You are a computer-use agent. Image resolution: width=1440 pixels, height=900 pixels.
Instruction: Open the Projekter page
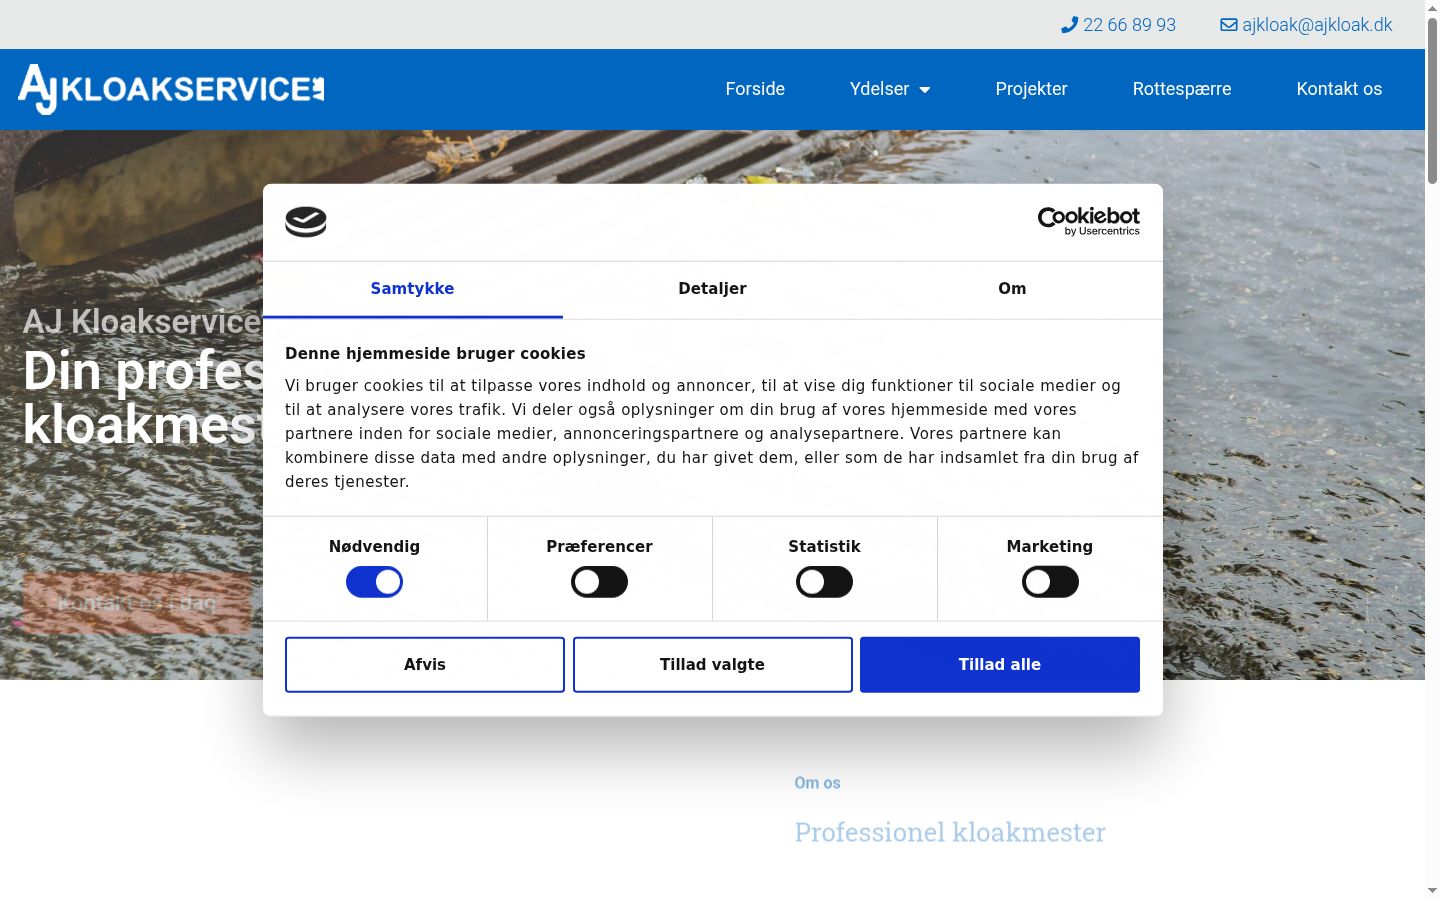point(1031,89)
